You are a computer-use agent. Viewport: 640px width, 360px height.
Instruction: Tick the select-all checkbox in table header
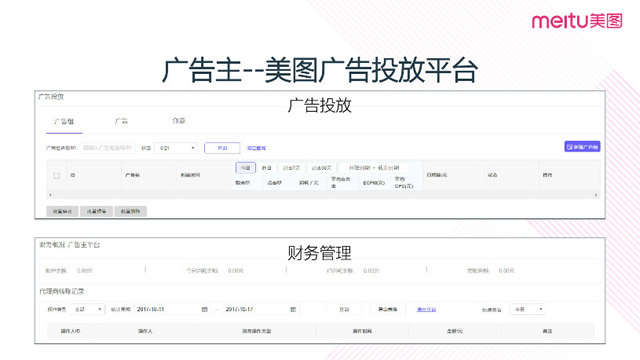click(57, 176)
